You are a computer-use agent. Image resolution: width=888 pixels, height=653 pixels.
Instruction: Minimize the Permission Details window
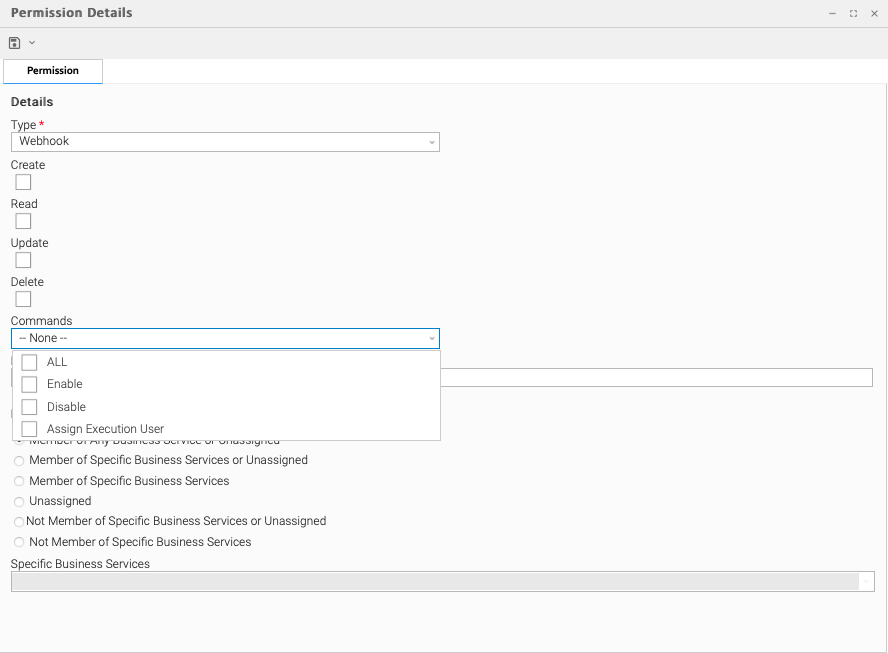coord(832,14)
